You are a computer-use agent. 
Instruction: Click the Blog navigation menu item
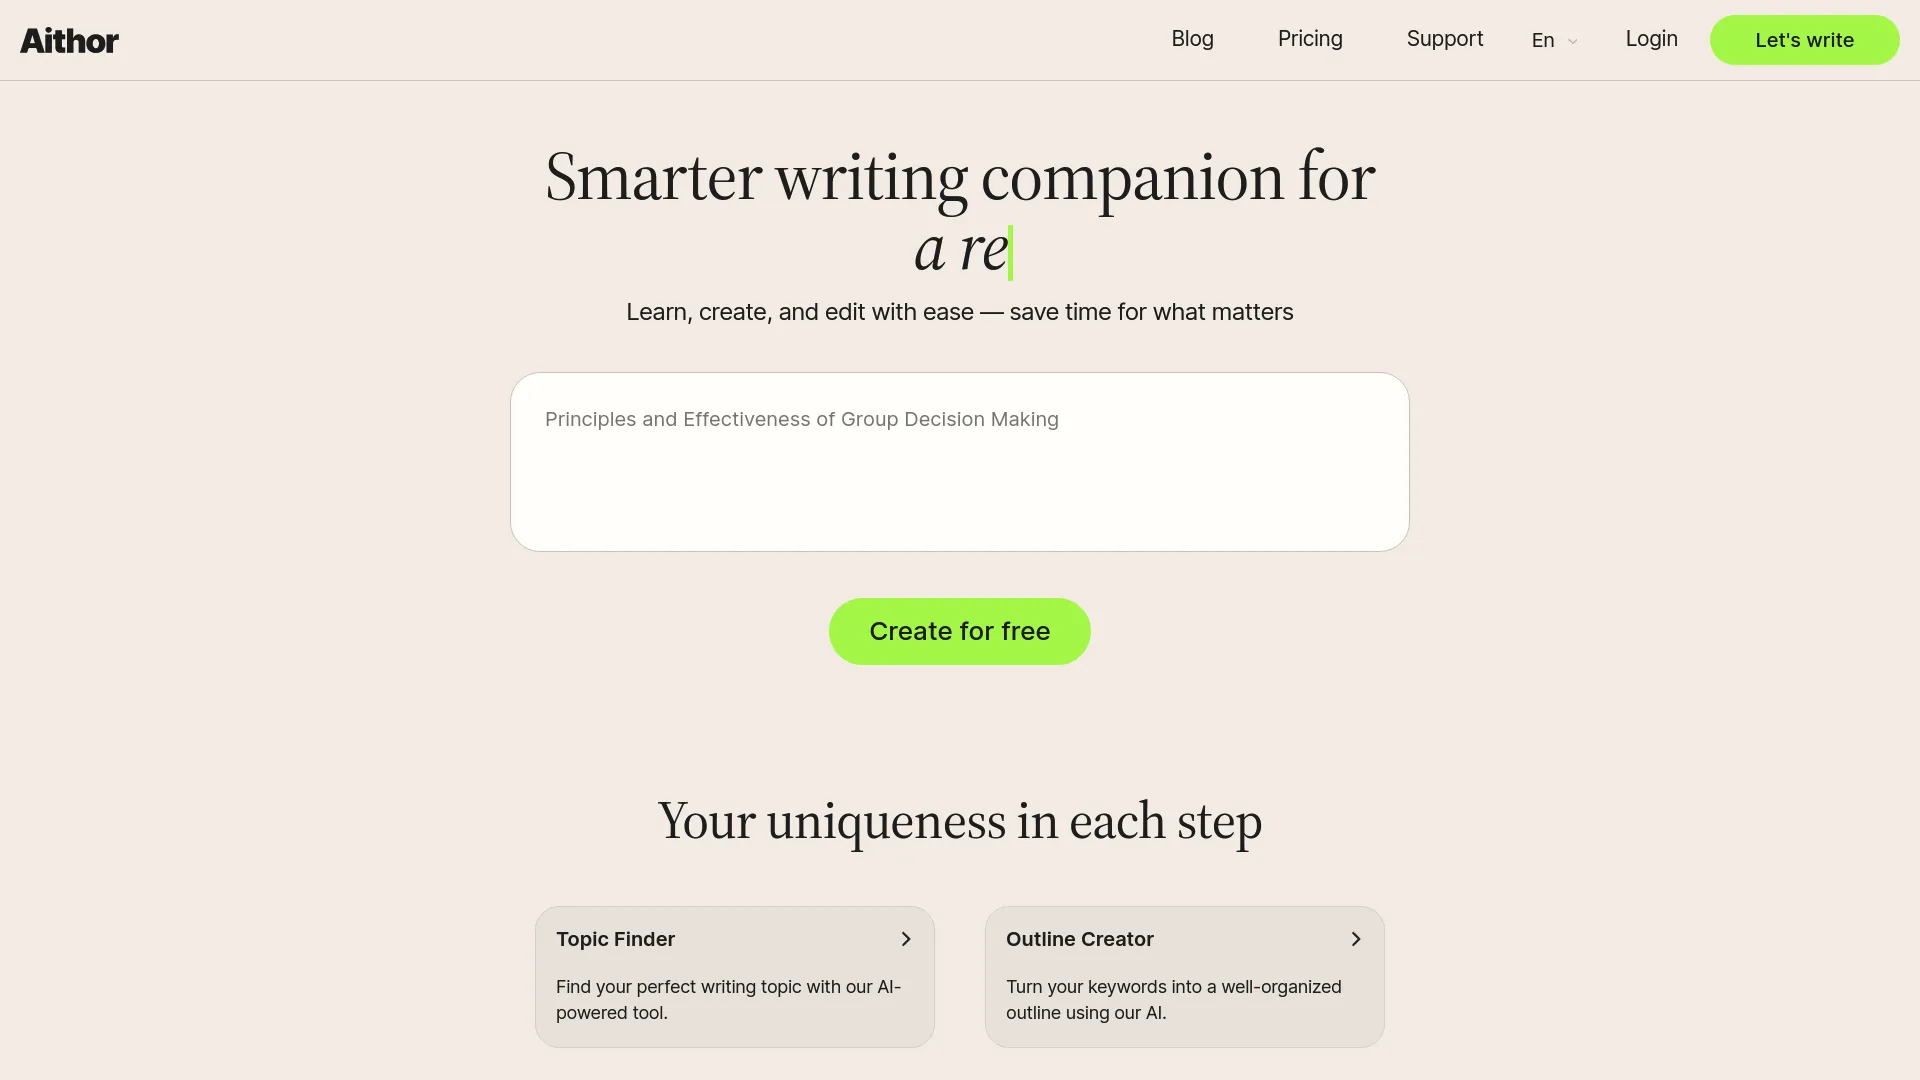1192,40
